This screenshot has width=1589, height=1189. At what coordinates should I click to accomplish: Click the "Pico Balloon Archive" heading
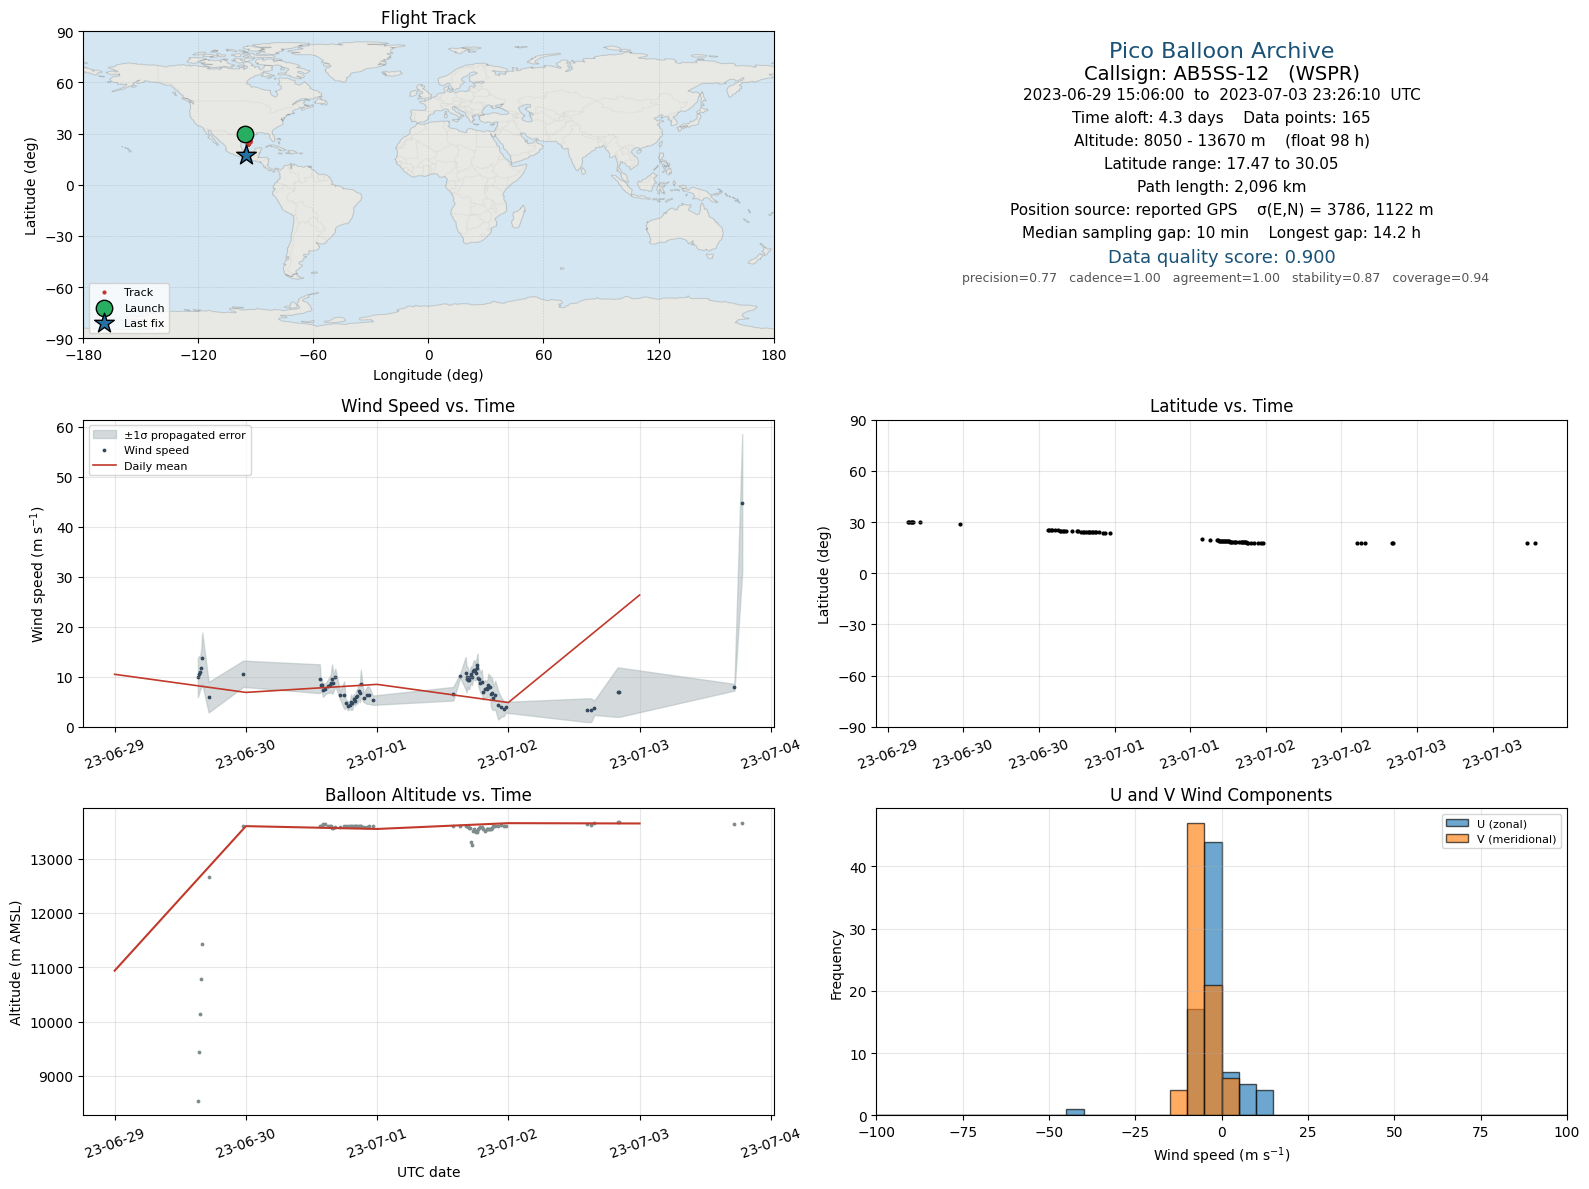tap(1221, 51)
